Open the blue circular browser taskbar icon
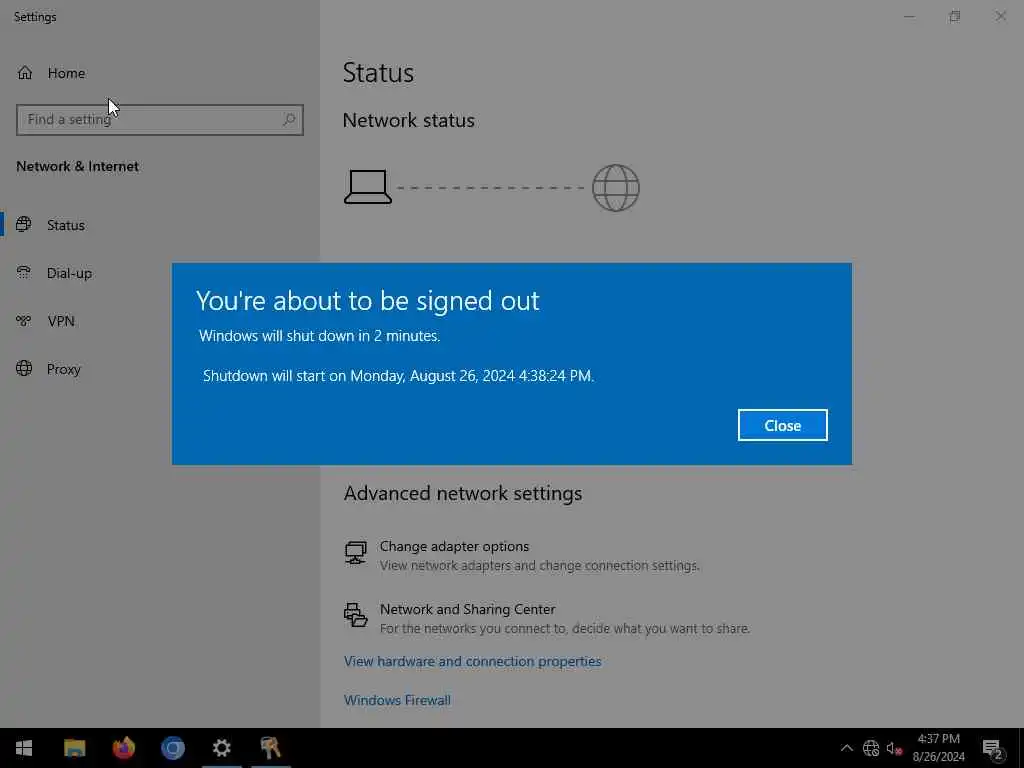This screenshot has width=1024, height=768. (173, 748)
